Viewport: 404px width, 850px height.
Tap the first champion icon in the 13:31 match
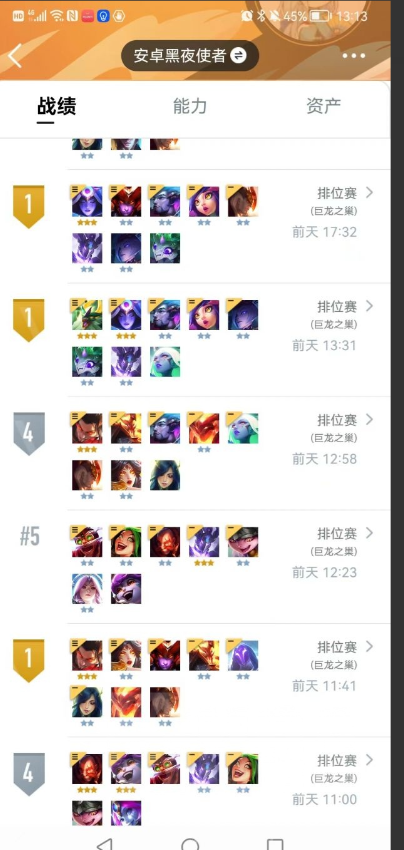pos(87,315)
